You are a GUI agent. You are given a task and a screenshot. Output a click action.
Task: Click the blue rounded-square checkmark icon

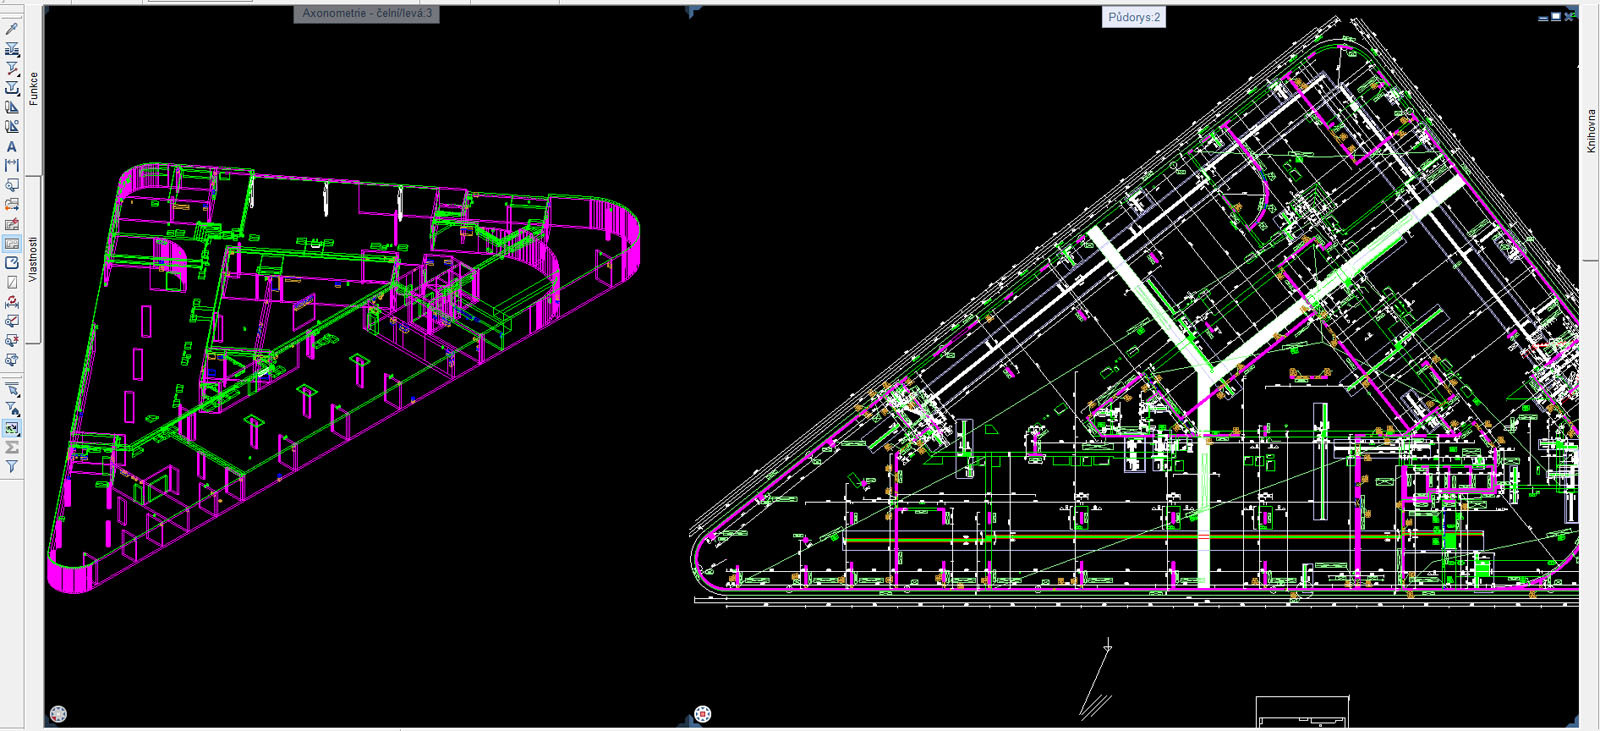12,263
